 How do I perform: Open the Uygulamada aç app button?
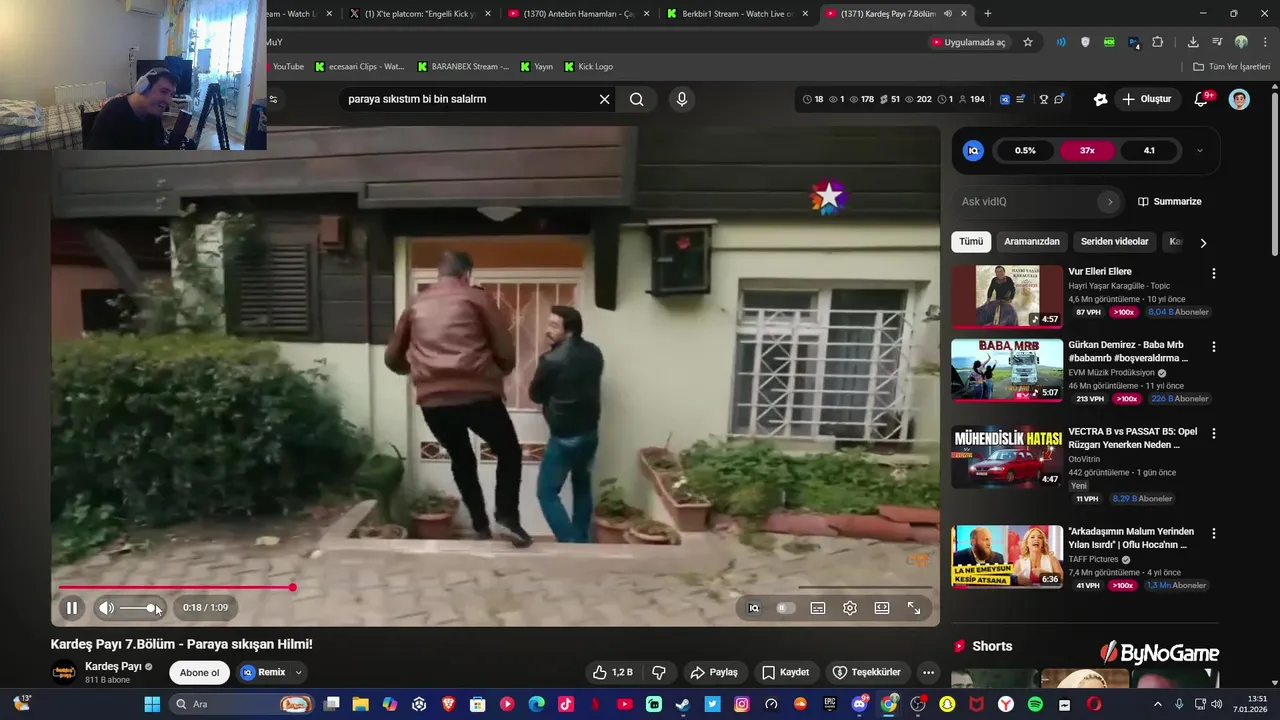tap(968, 42)
